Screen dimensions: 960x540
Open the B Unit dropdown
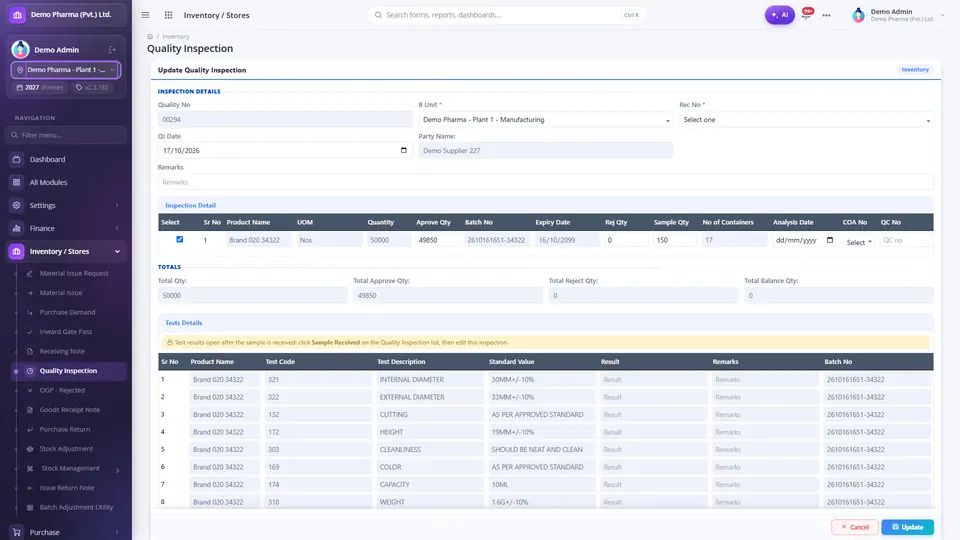point(546,120)
